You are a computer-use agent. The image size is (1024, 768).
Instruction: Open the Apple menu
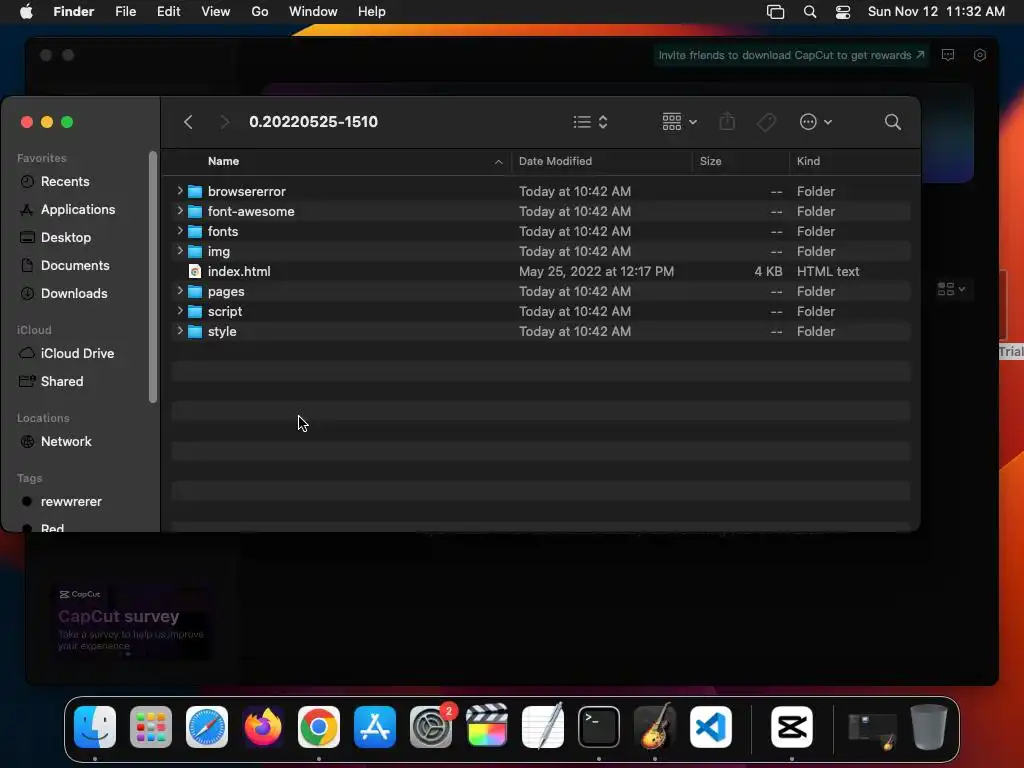[x=26, y=12]
